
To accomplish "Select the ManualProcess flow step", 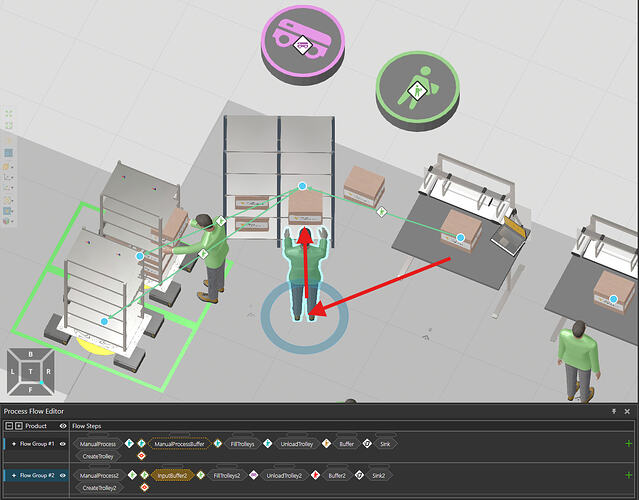I will tap(98, 444).
